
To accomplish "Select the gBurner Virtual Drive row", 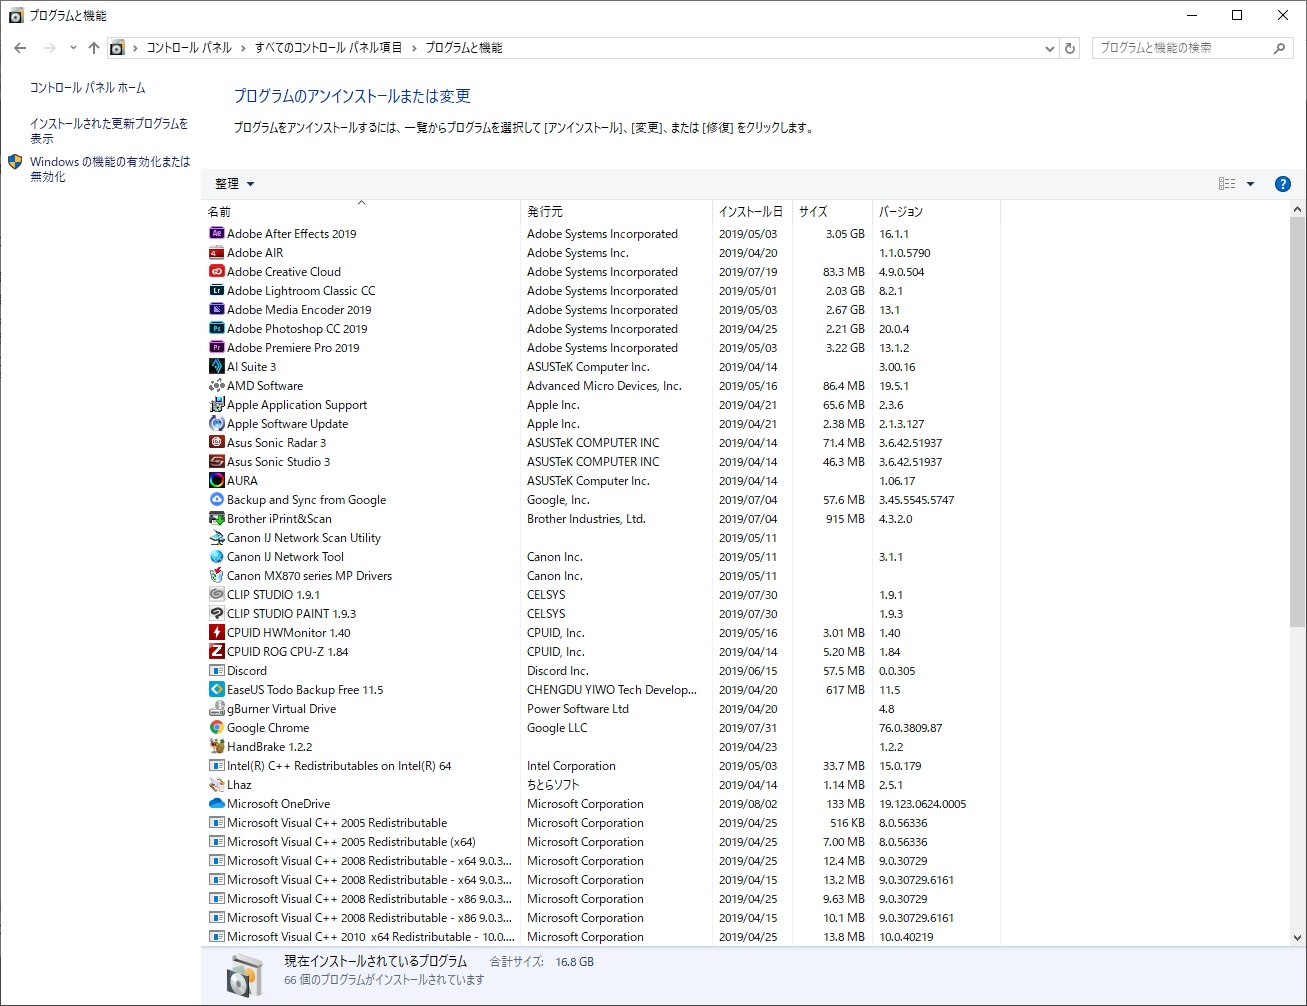I will pos(604,709).
